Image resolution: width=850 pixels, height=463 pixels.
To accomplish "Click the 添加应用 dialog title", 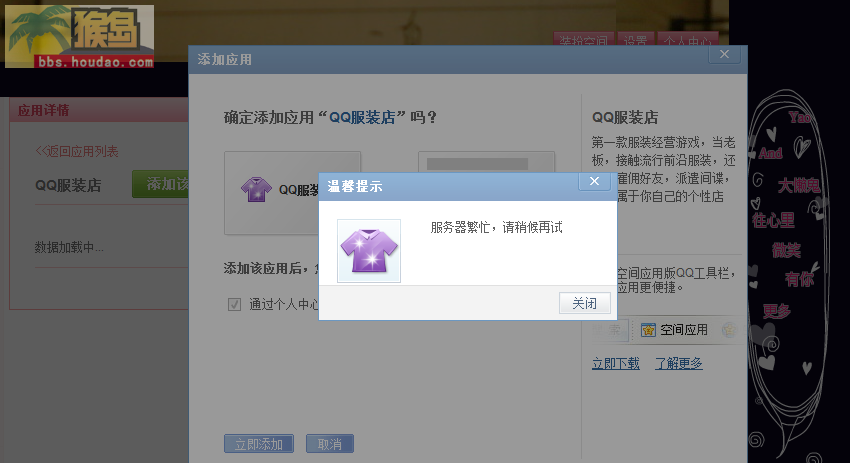I will pyautogui.click(x=224, y=60).
